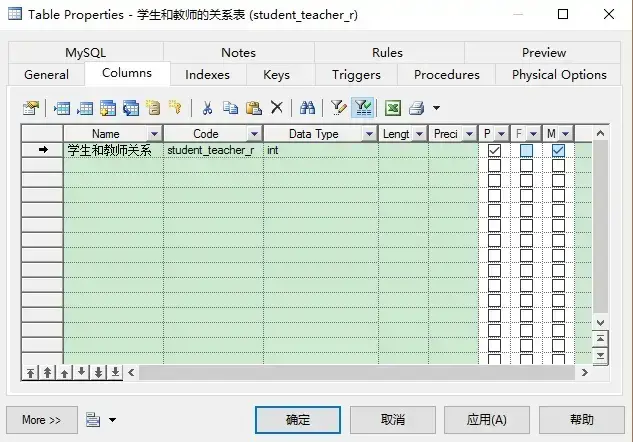The image size is (633, 442).
Task: Tick P checkbox in first empty row
Action: [x=494, y=165]
